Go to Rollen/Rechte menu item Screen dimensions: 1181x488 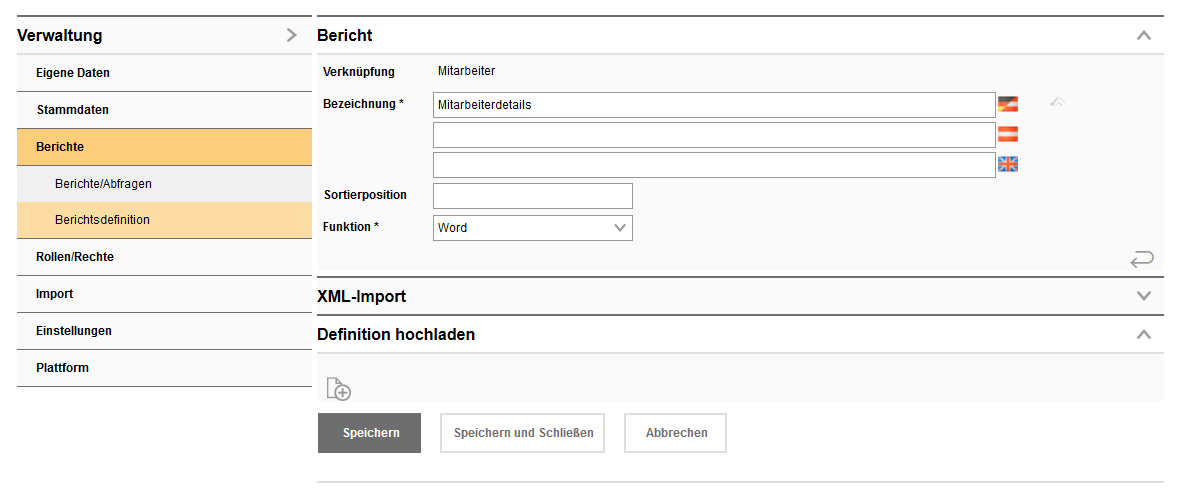click(x=75, y=257)
